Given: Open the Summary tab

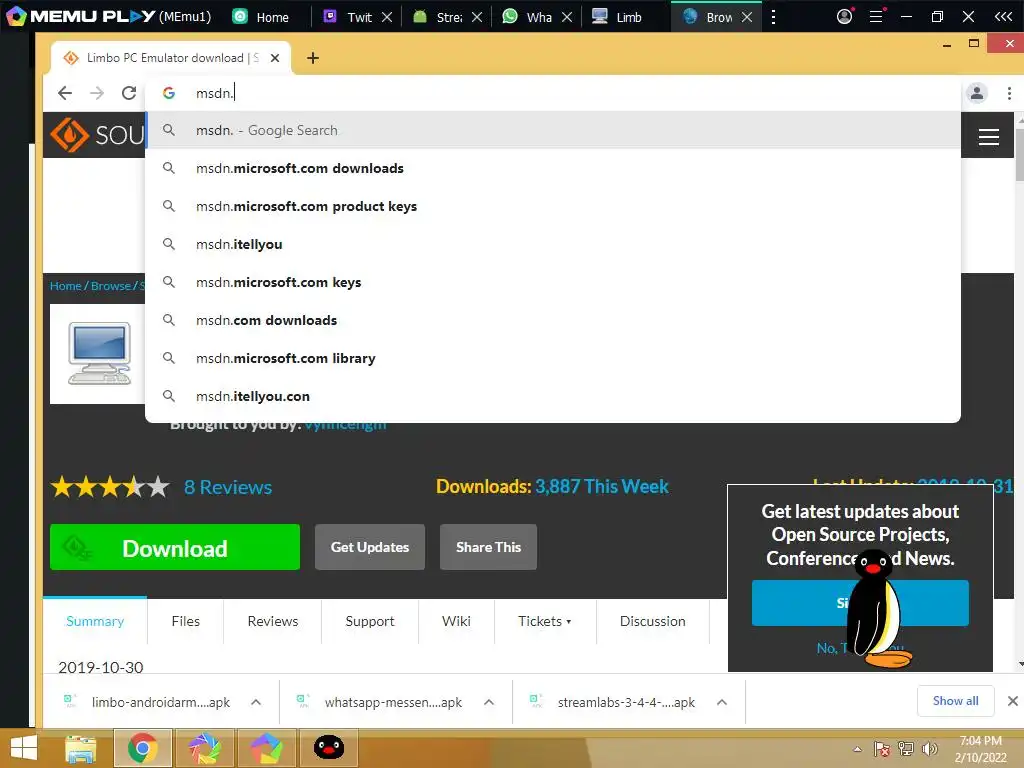Looking at the screenshot, I should tap(95, 621).
